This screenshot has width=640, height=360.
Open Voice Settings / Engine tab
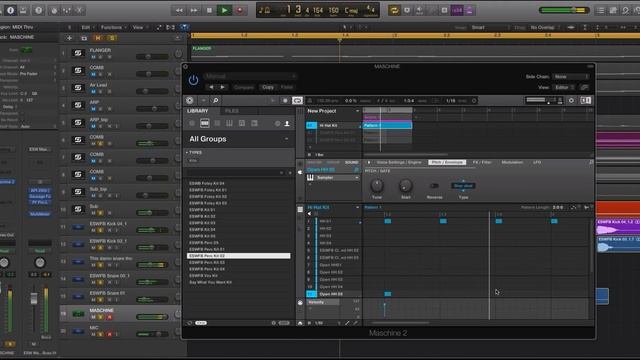pyautogui.click(x=399, y=162)
